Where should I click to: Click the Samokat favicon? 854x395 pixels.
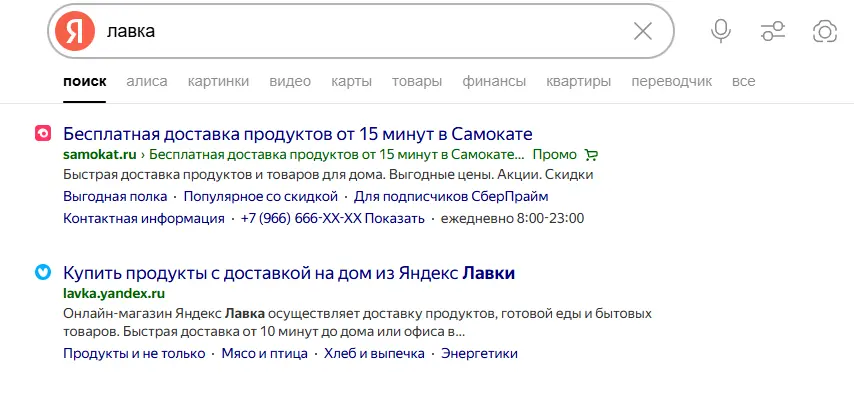click(42, 133)
